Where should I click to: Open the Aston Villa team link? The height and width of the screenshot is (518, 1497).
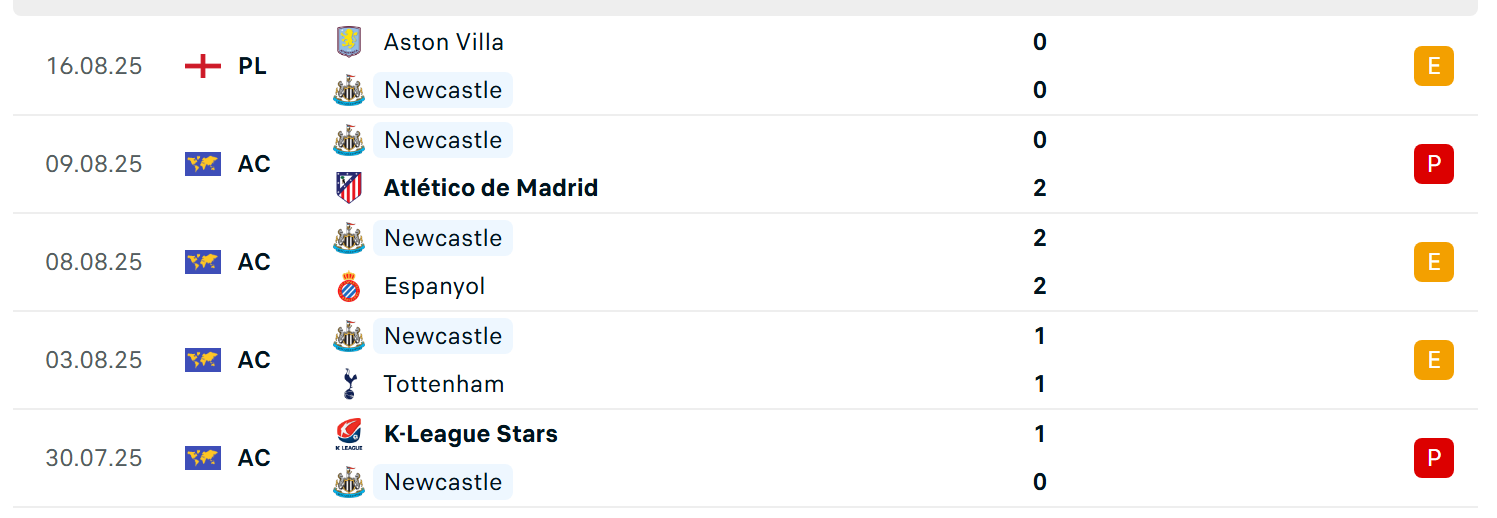point(444,42)
